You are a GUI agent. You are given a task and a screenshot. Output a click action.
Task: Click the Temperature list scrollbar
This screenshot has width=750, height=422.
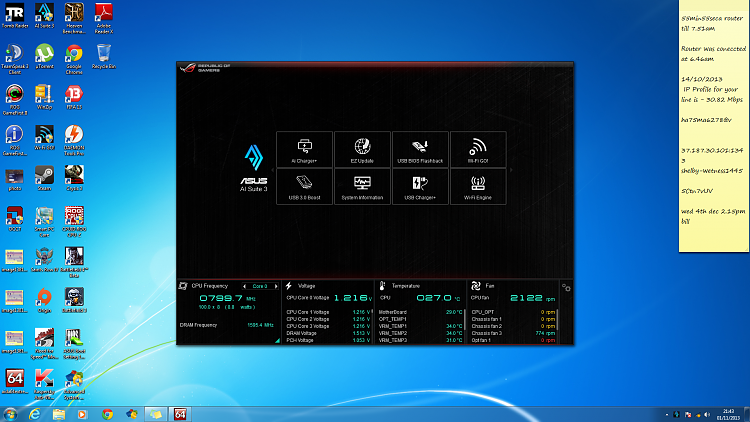[464, 320]
